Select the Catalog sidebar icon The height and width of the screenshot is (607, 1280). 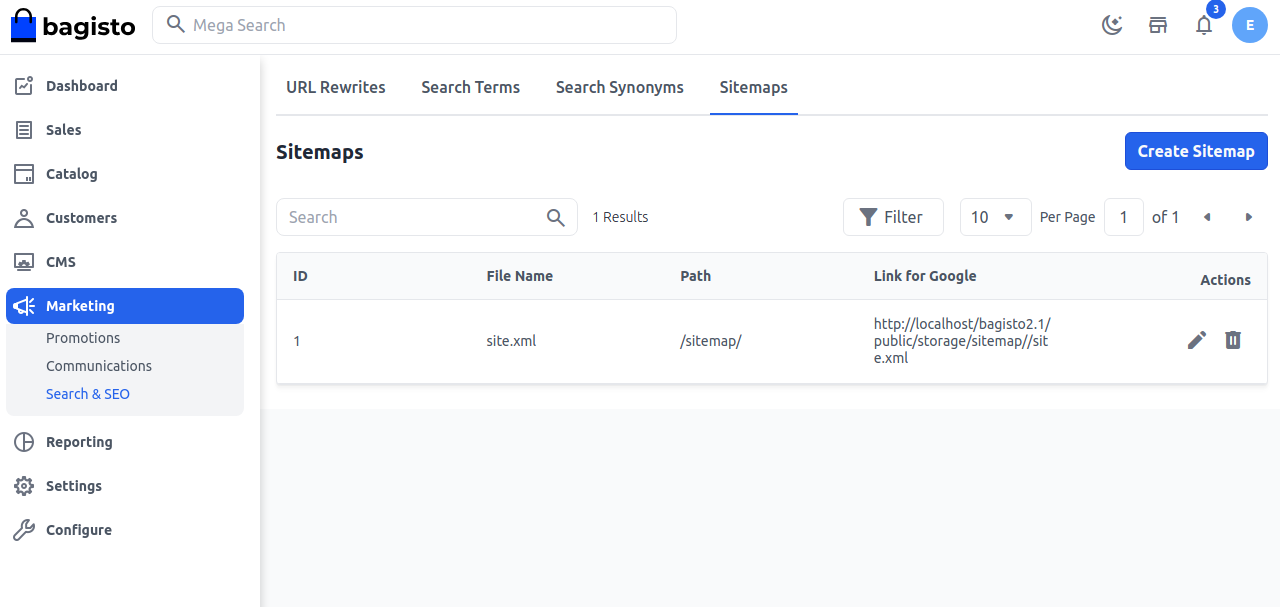click(23, 173)
